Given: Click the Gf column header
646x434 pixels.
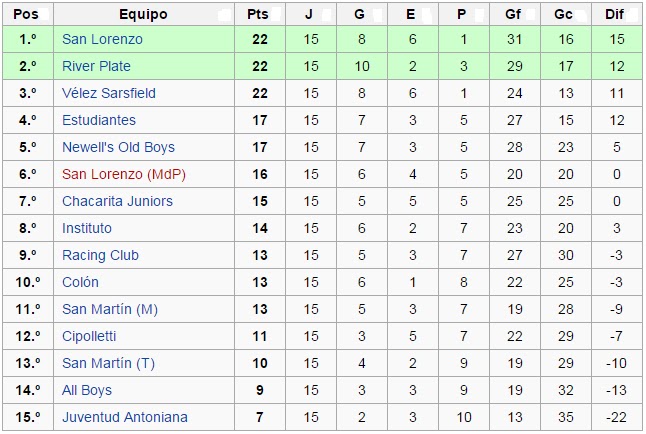Looking at the screenshot, I should (x=515, y=14).
